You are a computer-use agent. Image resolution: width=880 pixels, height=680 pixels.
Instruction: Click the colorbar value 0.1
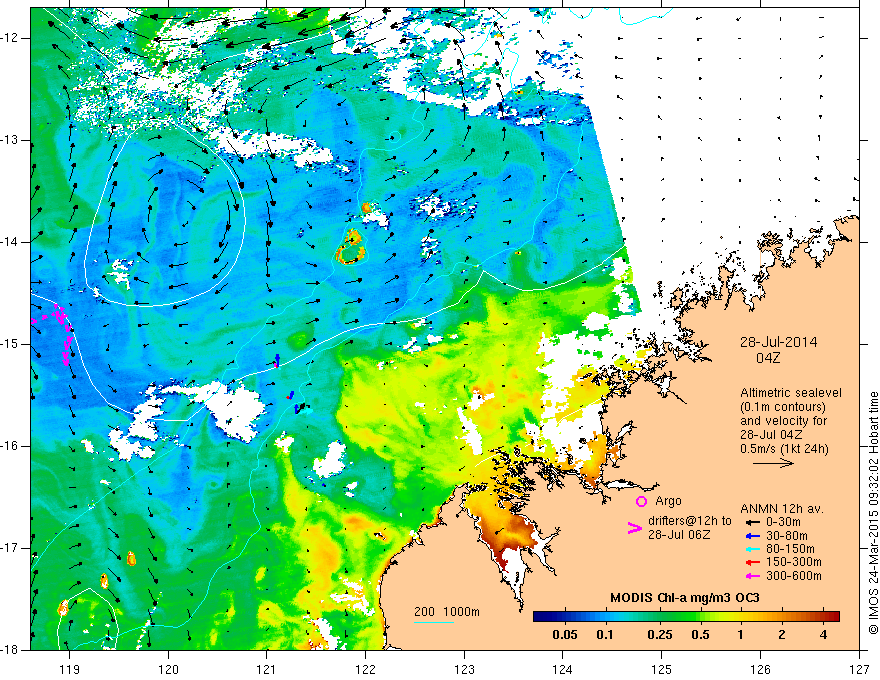click(x=605, y=635)
